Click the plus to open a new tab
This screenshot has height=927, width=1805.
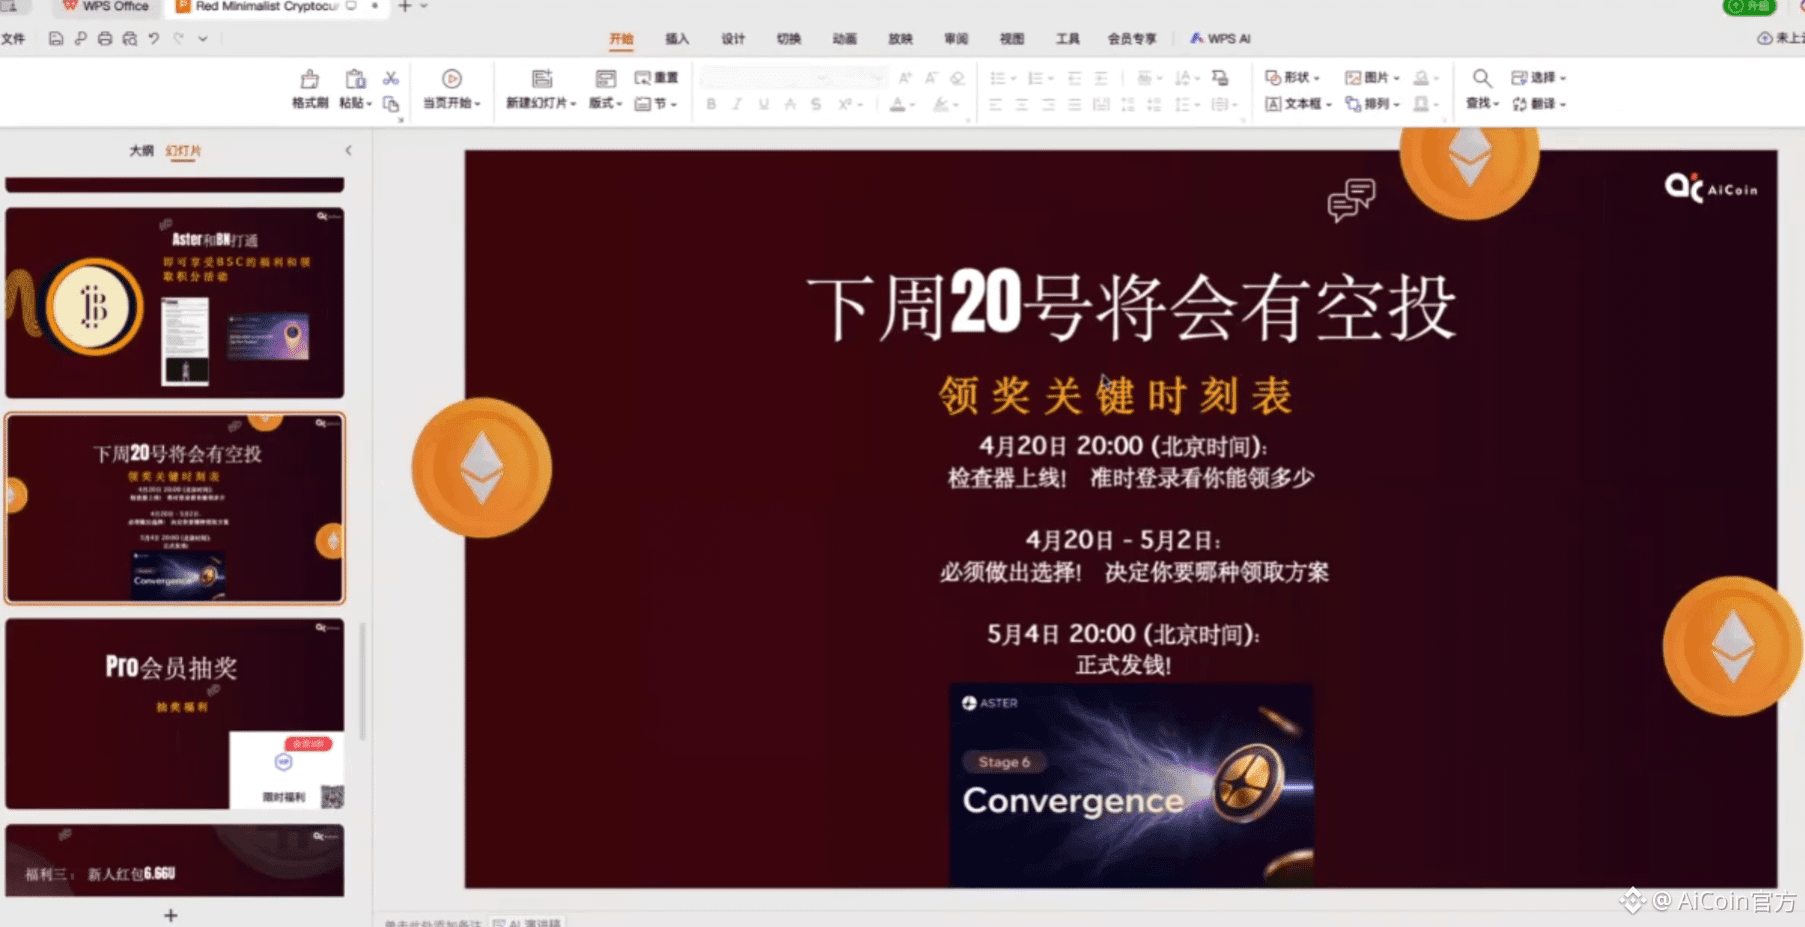point(405,6)
